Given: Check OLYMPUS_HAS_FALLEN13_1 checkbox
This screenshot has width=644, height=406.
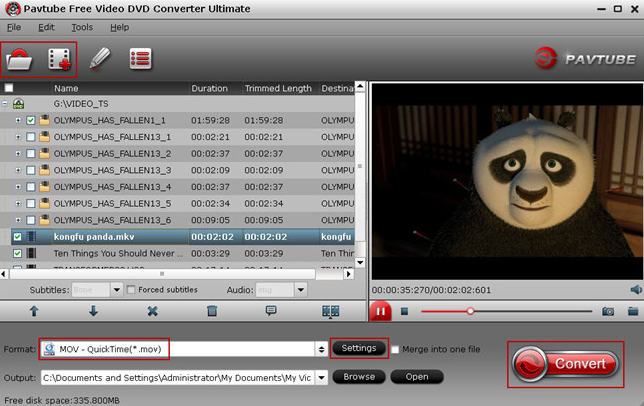Looking at the screenshot, I should pos(31,137).
